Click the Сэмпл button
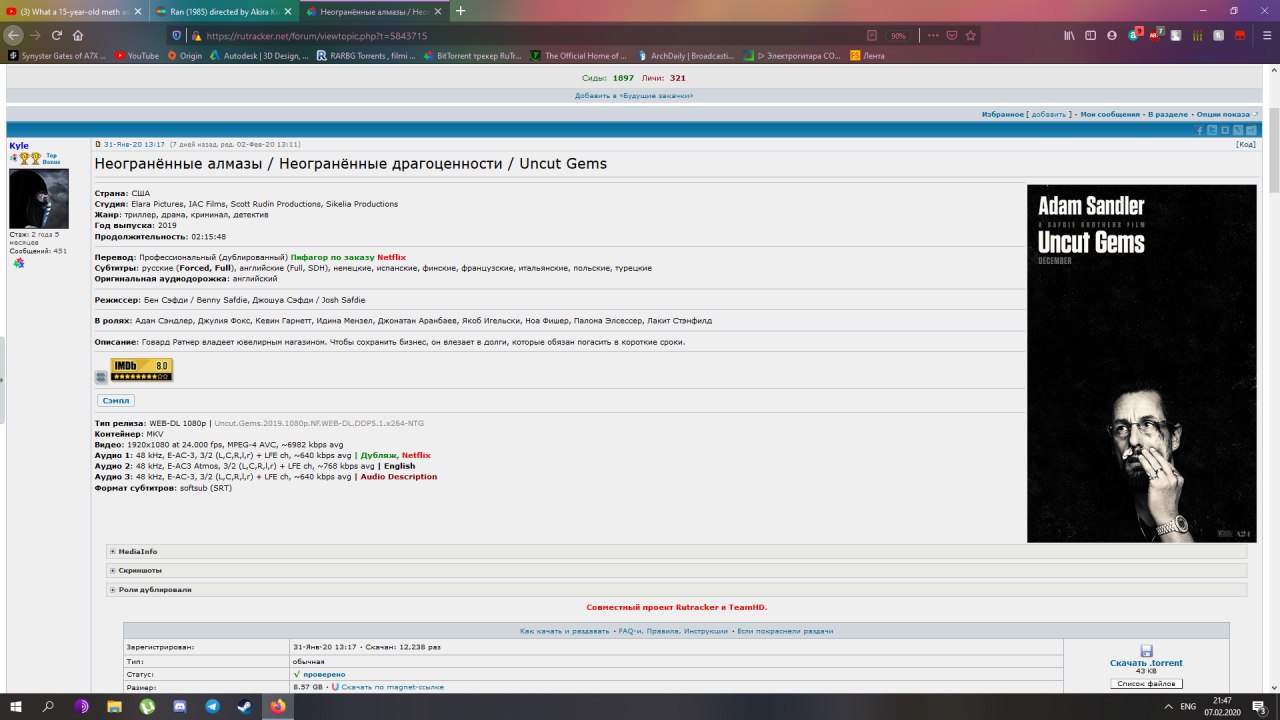 pyautogui.click(x=116, y=400)
